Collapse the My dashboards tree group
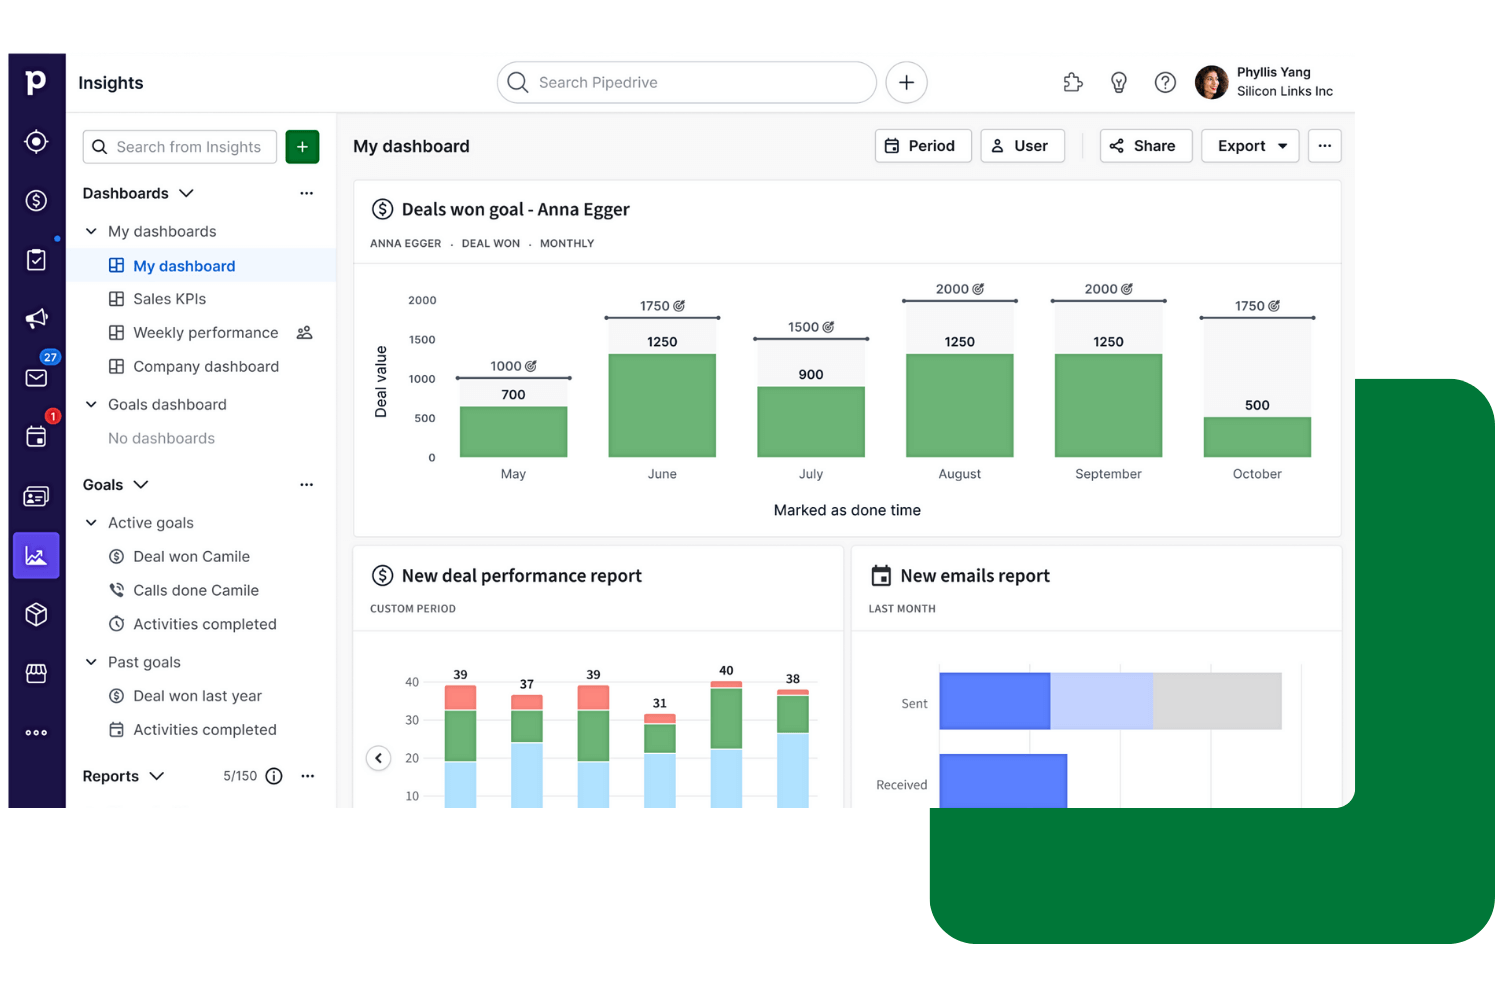The width and height of the screenshot is (1500, 1000). click(x=91, y=231)
